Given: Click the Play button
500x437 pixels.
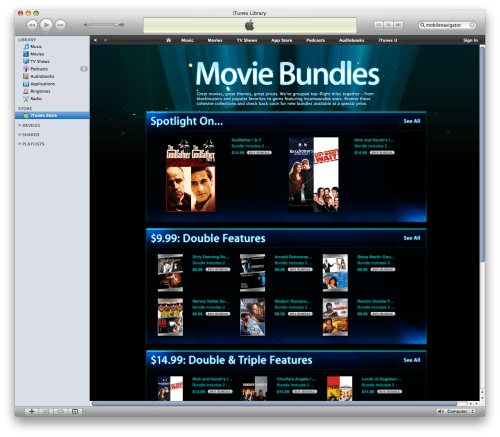Looking at the screenshot, I should [x=46, y=25].
